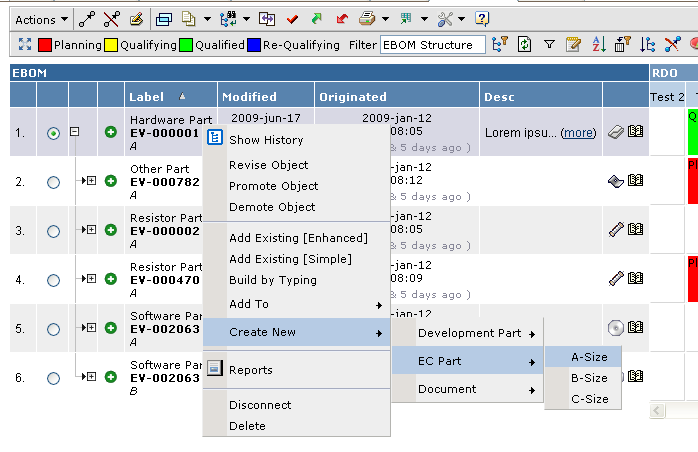Expand the Other Part tree node
The height and width of the screenshot is (452, 698).
tap(91, 180)
